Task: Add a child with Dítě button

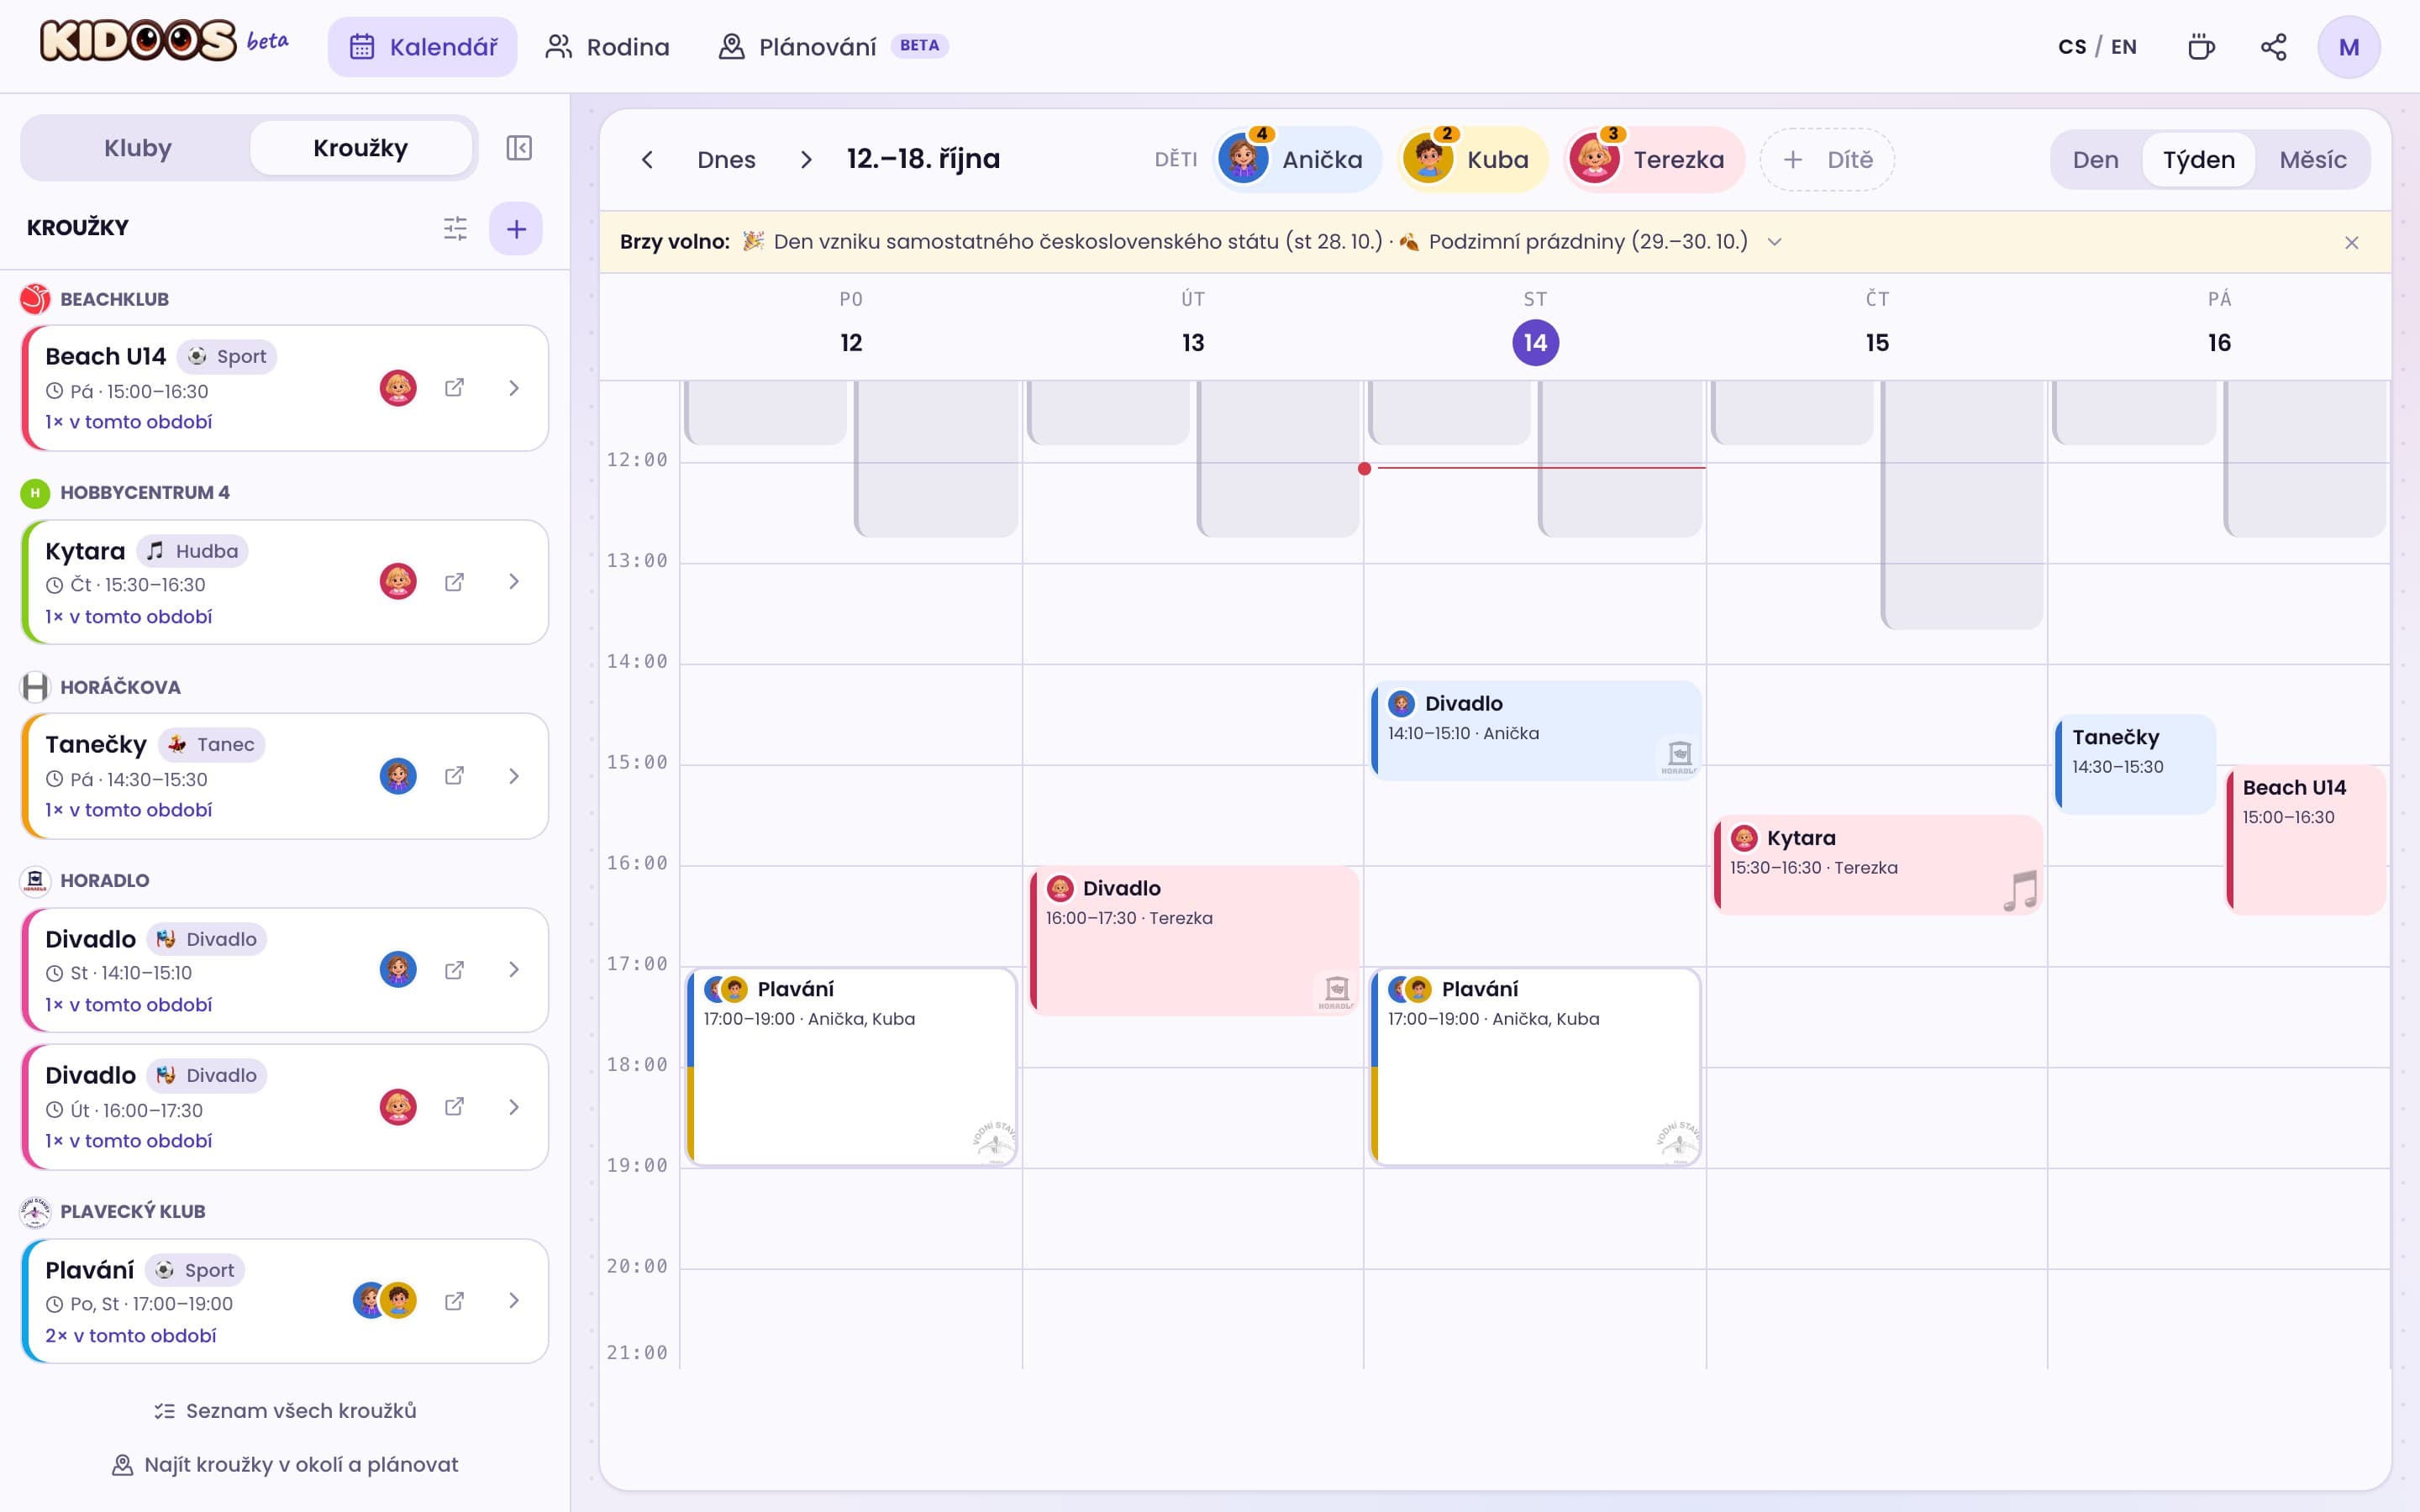Action: point(1827,160)
